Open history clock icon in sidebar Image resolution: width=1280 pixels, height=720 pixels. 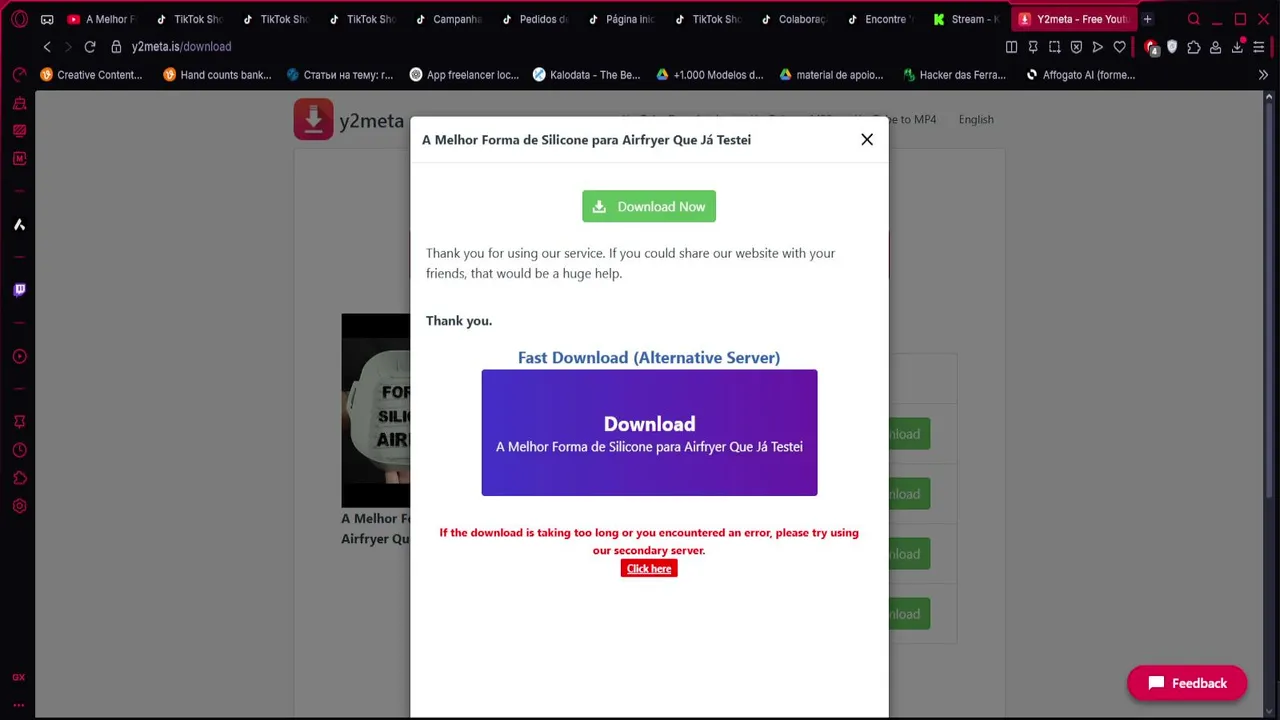tap(19, 450)
